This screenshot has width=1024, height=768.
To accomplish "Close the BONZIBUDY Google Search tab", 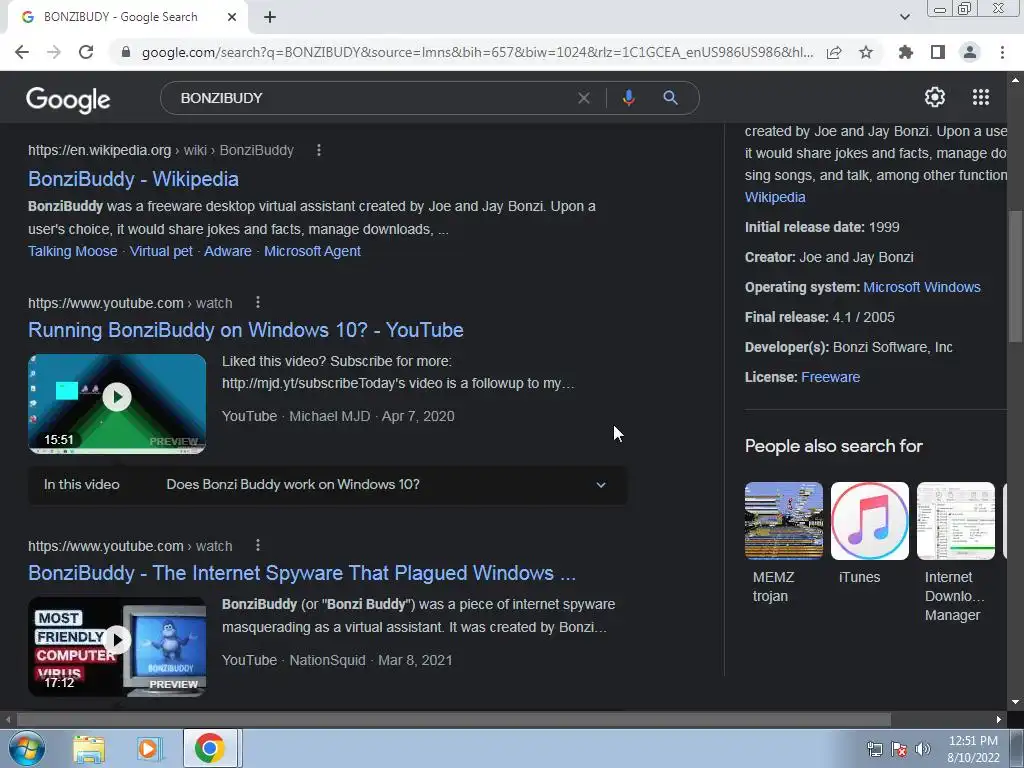I will pos(231,17).
